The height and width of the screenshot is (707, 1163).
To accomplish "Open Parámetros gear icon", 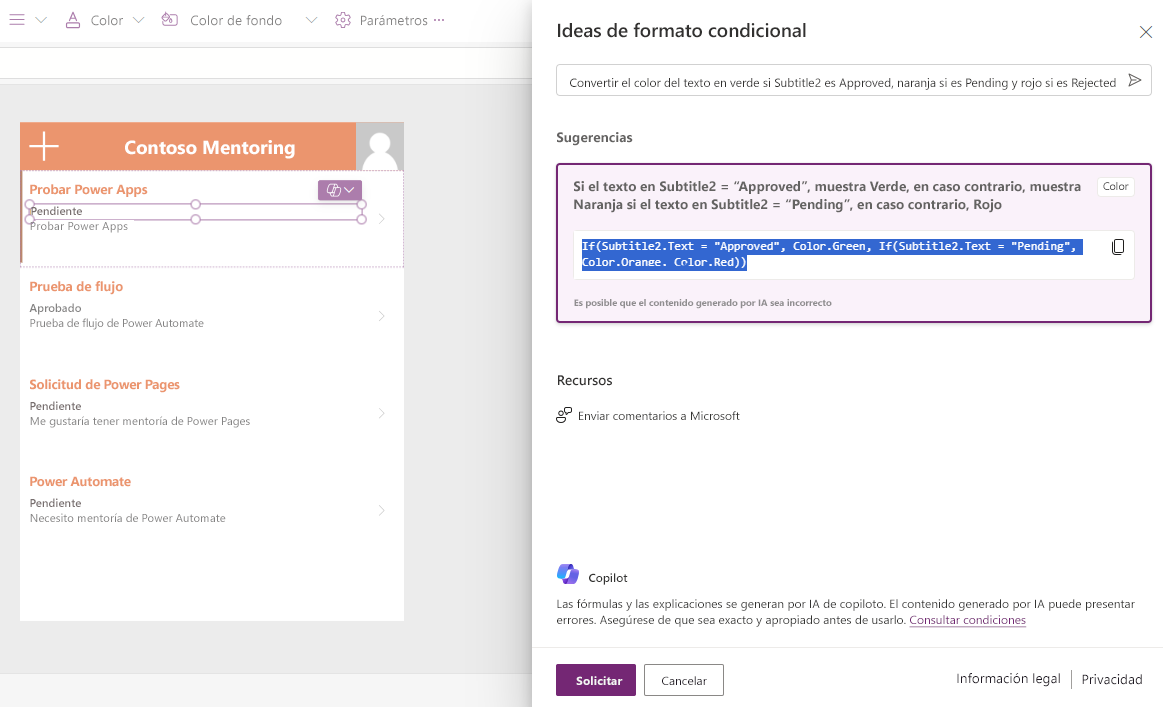I will click(343, 21).
